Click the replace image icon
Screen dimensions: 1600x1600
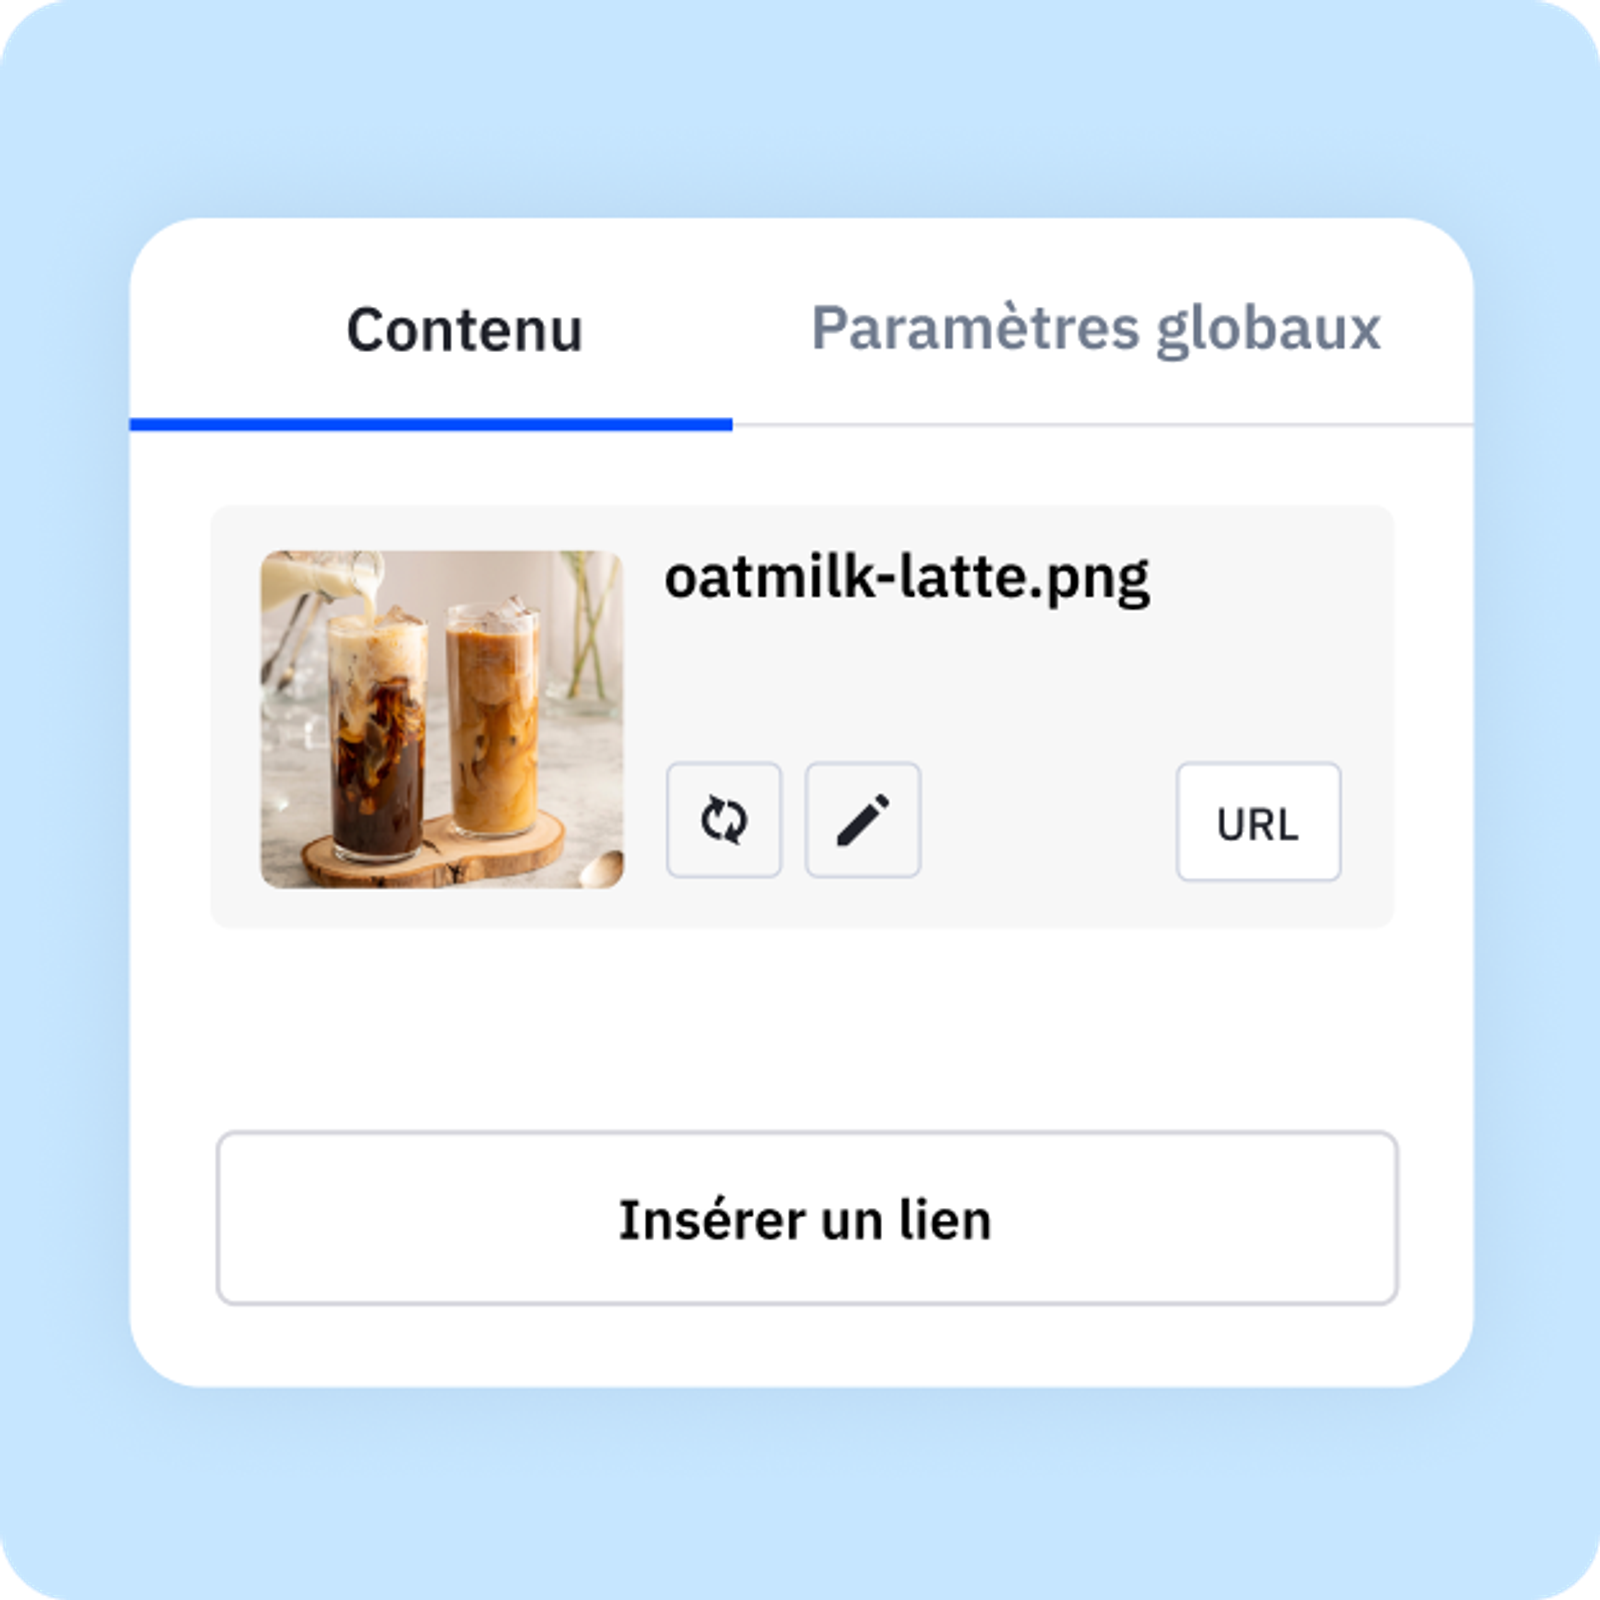pos(723,820)
